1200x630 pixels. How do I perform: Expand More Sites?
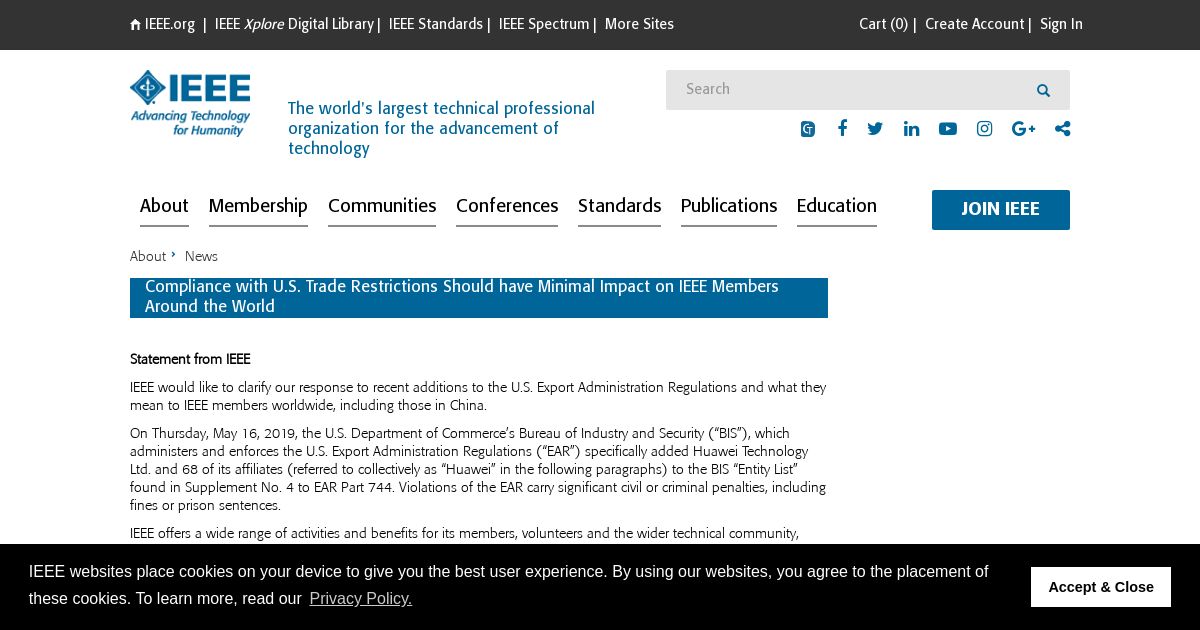[639, 25]
